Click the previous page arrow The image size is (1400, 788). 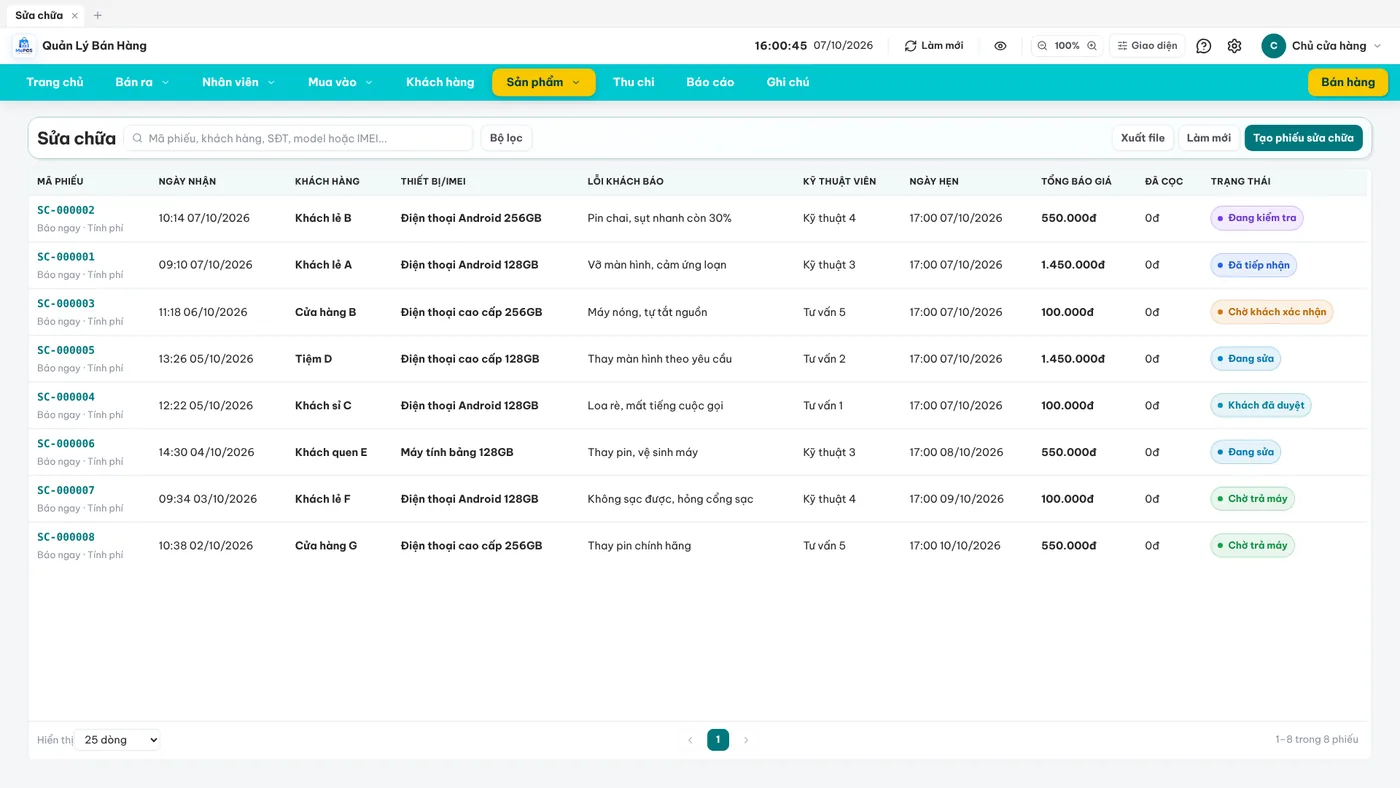click(x=690, y=740)
